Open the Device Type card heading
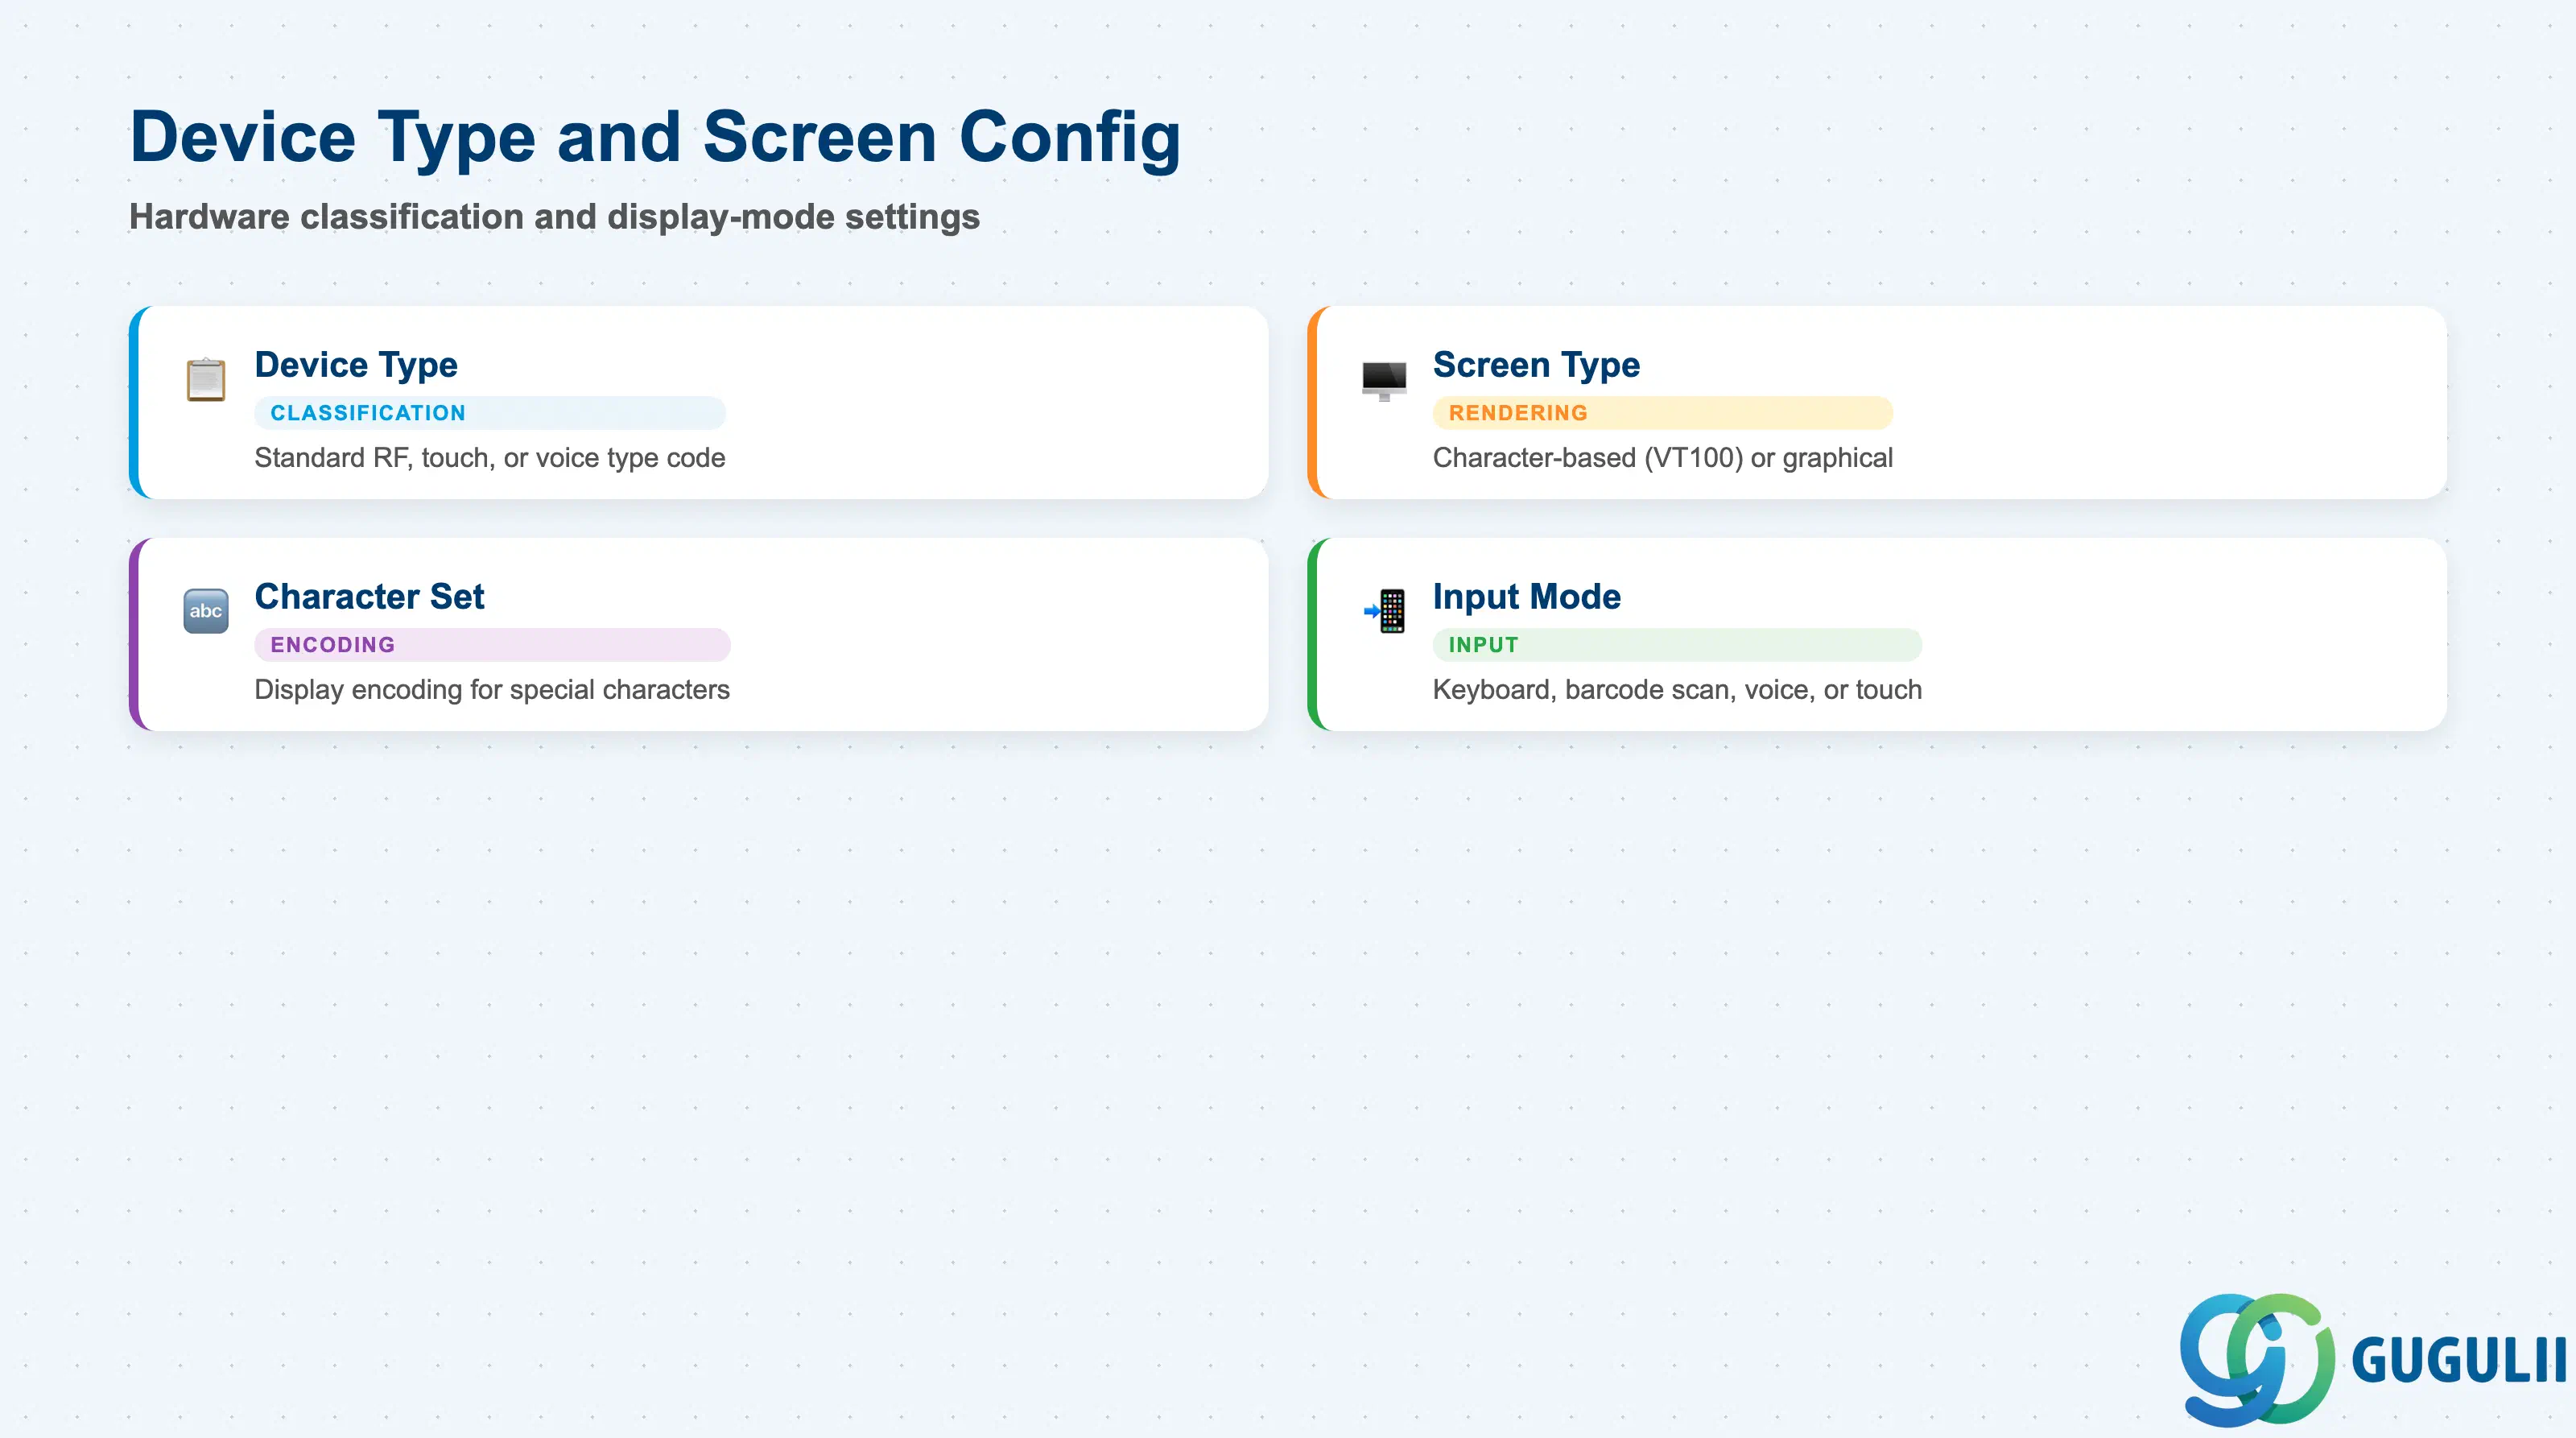Viewport: 2576px width, 1438px height. click(356, 365)
